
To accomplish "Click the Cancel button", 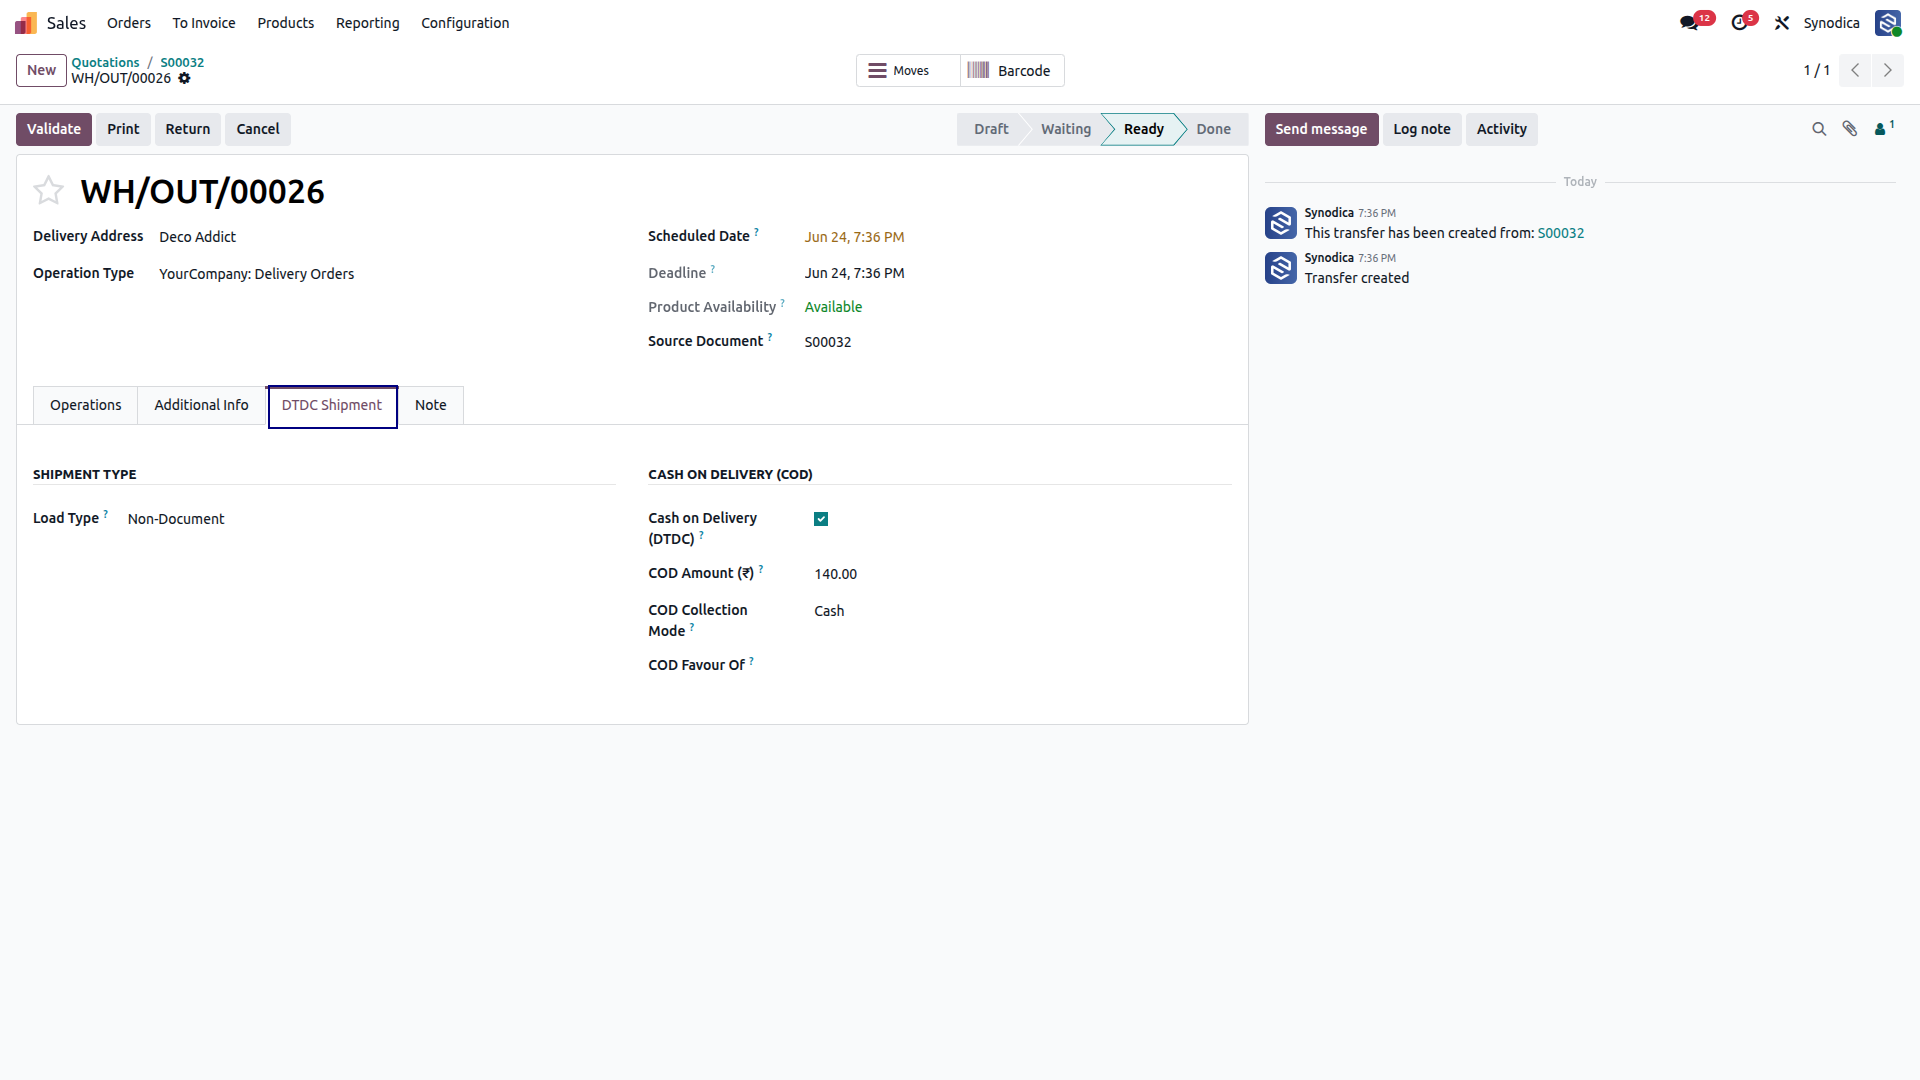I will coord(258,129).
